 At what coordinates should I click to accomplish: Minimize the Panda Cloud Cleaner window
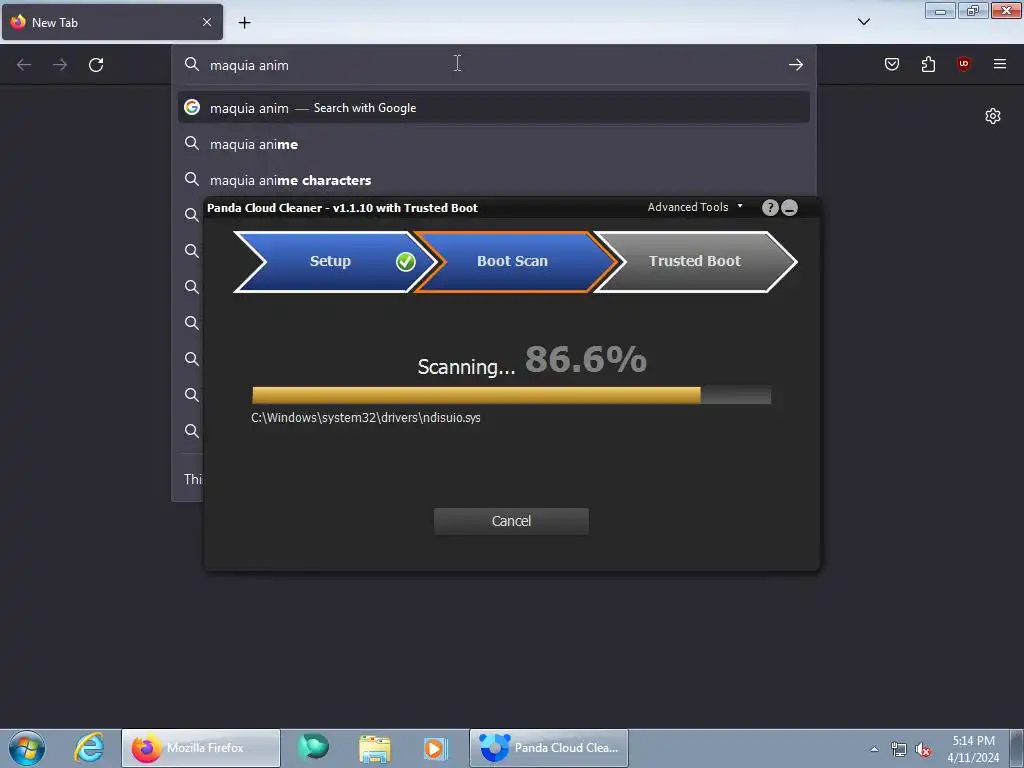(790, 208)
